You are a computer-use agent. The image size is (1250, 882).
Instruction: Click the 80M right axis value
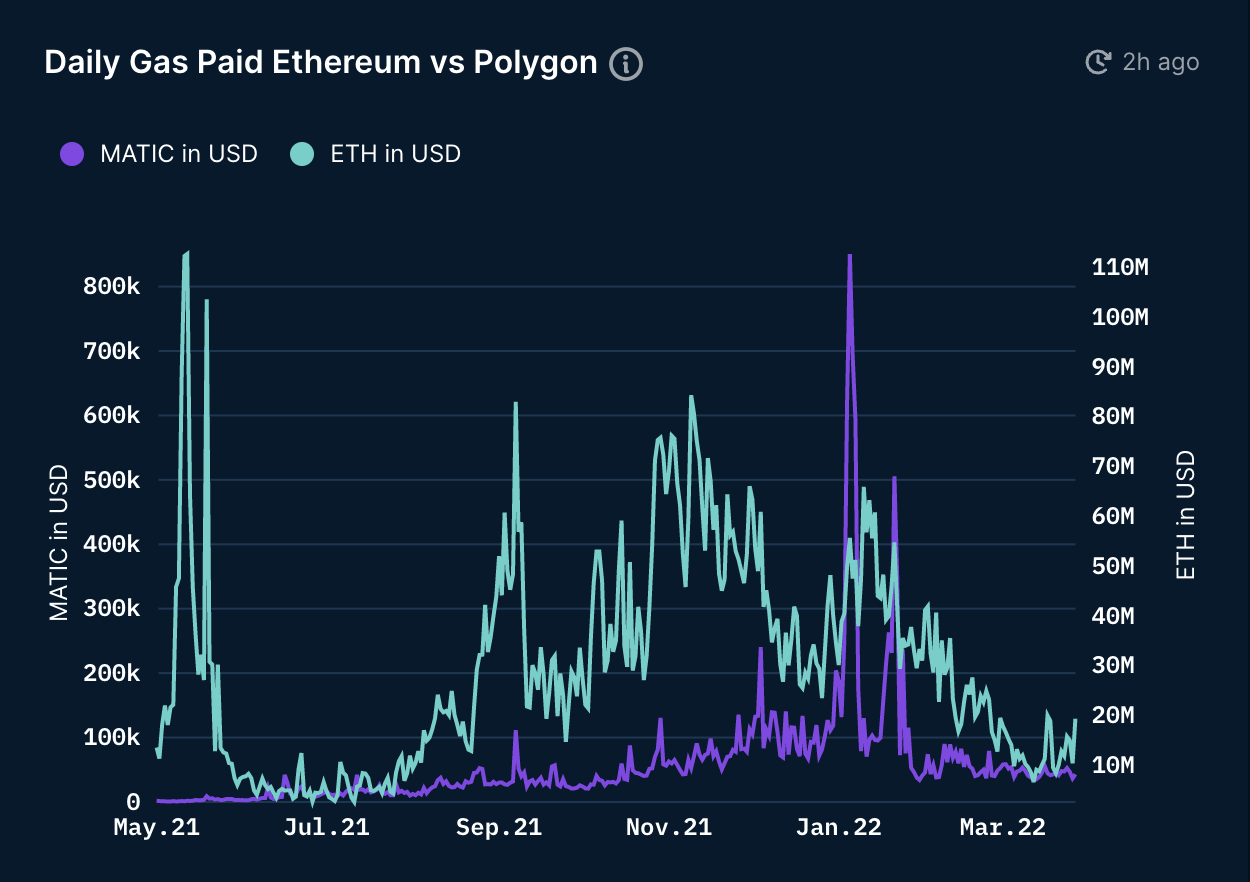pyautogui.click(x=1112, y=416)
